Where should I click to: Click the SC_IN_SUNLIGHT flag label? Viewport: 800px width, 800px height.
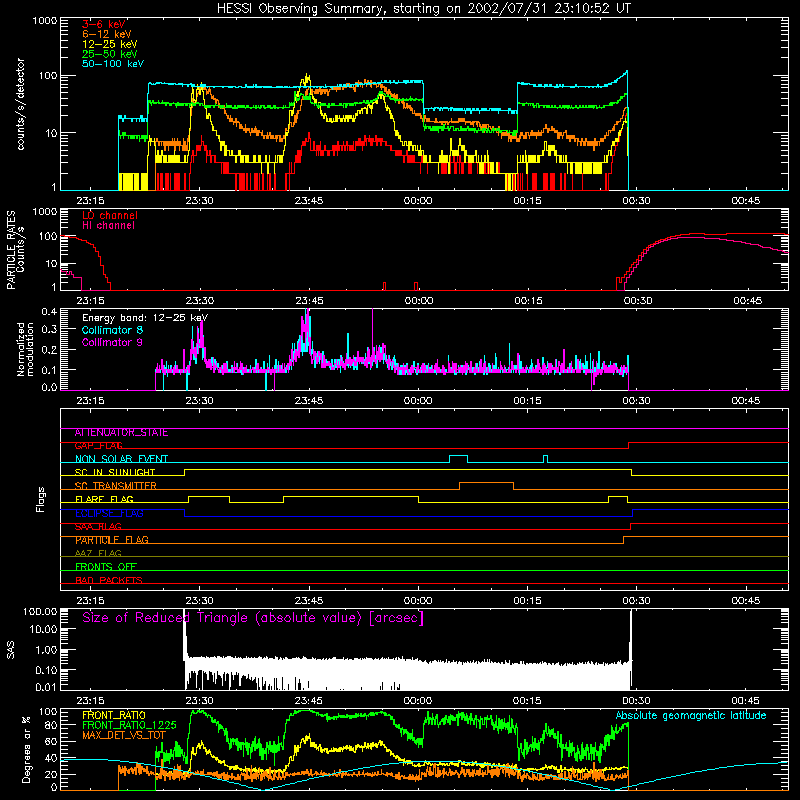(115, 472)
